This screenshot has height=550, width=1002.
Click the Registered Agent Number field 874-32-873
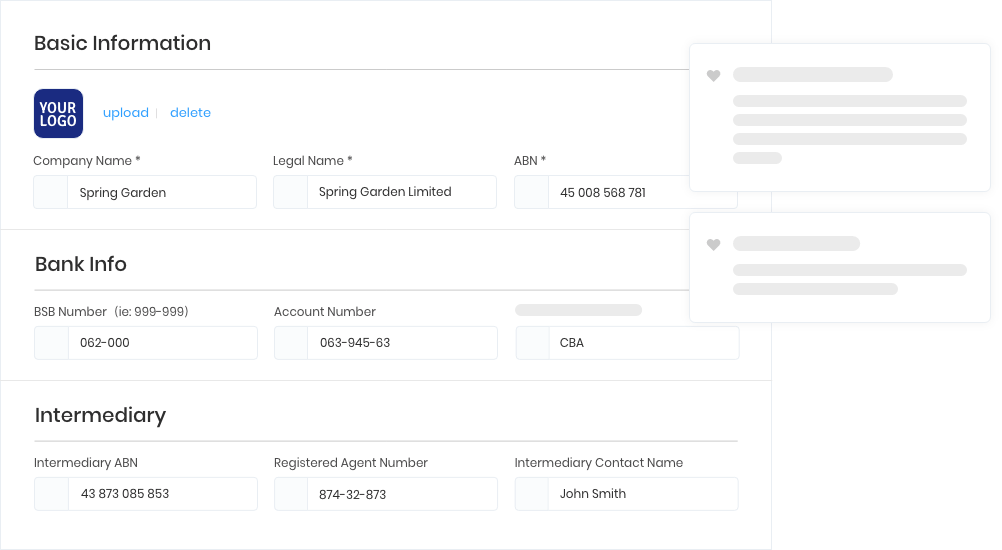click(x=386, y=494)
